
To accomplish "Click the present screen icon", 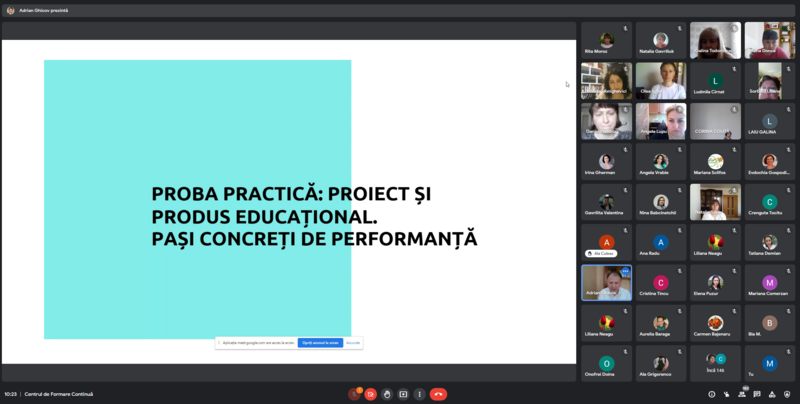I will [403, 394].
